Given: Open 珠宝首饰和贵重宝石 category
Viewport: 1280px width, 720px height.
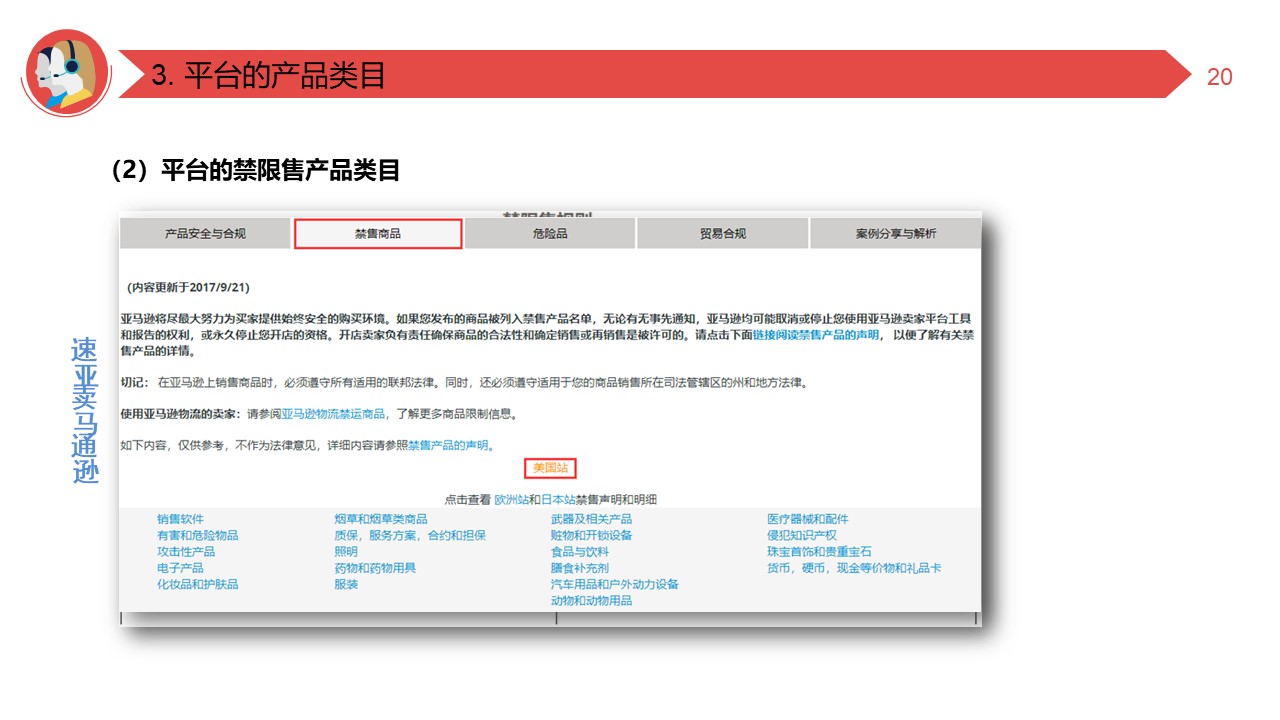Looking at the screenshot, I should click(819, 551).
